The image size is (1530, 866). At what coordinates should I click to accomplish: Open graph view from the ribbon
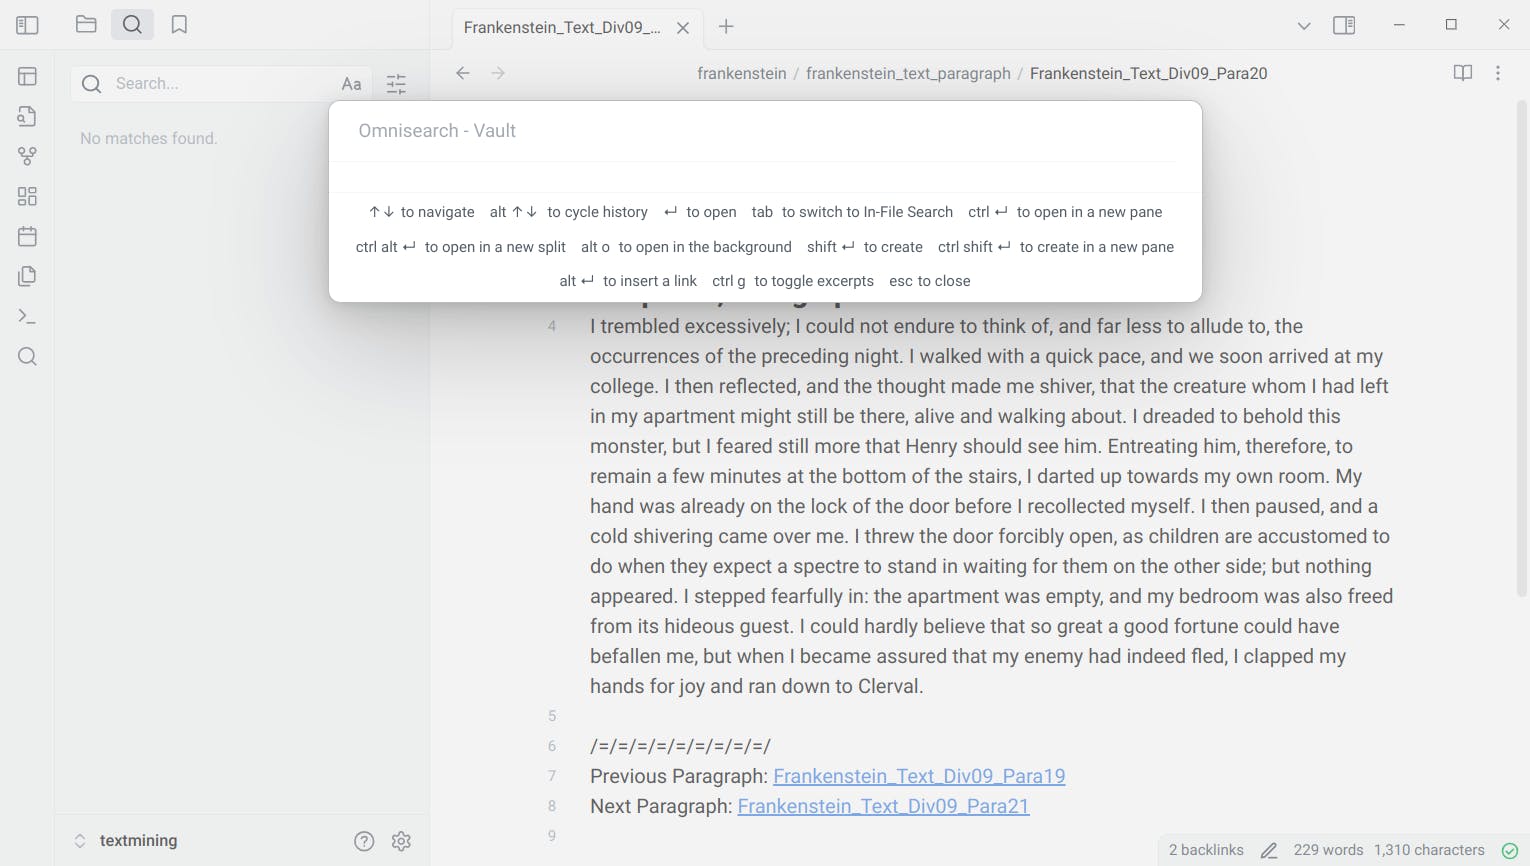coord(27,156)
